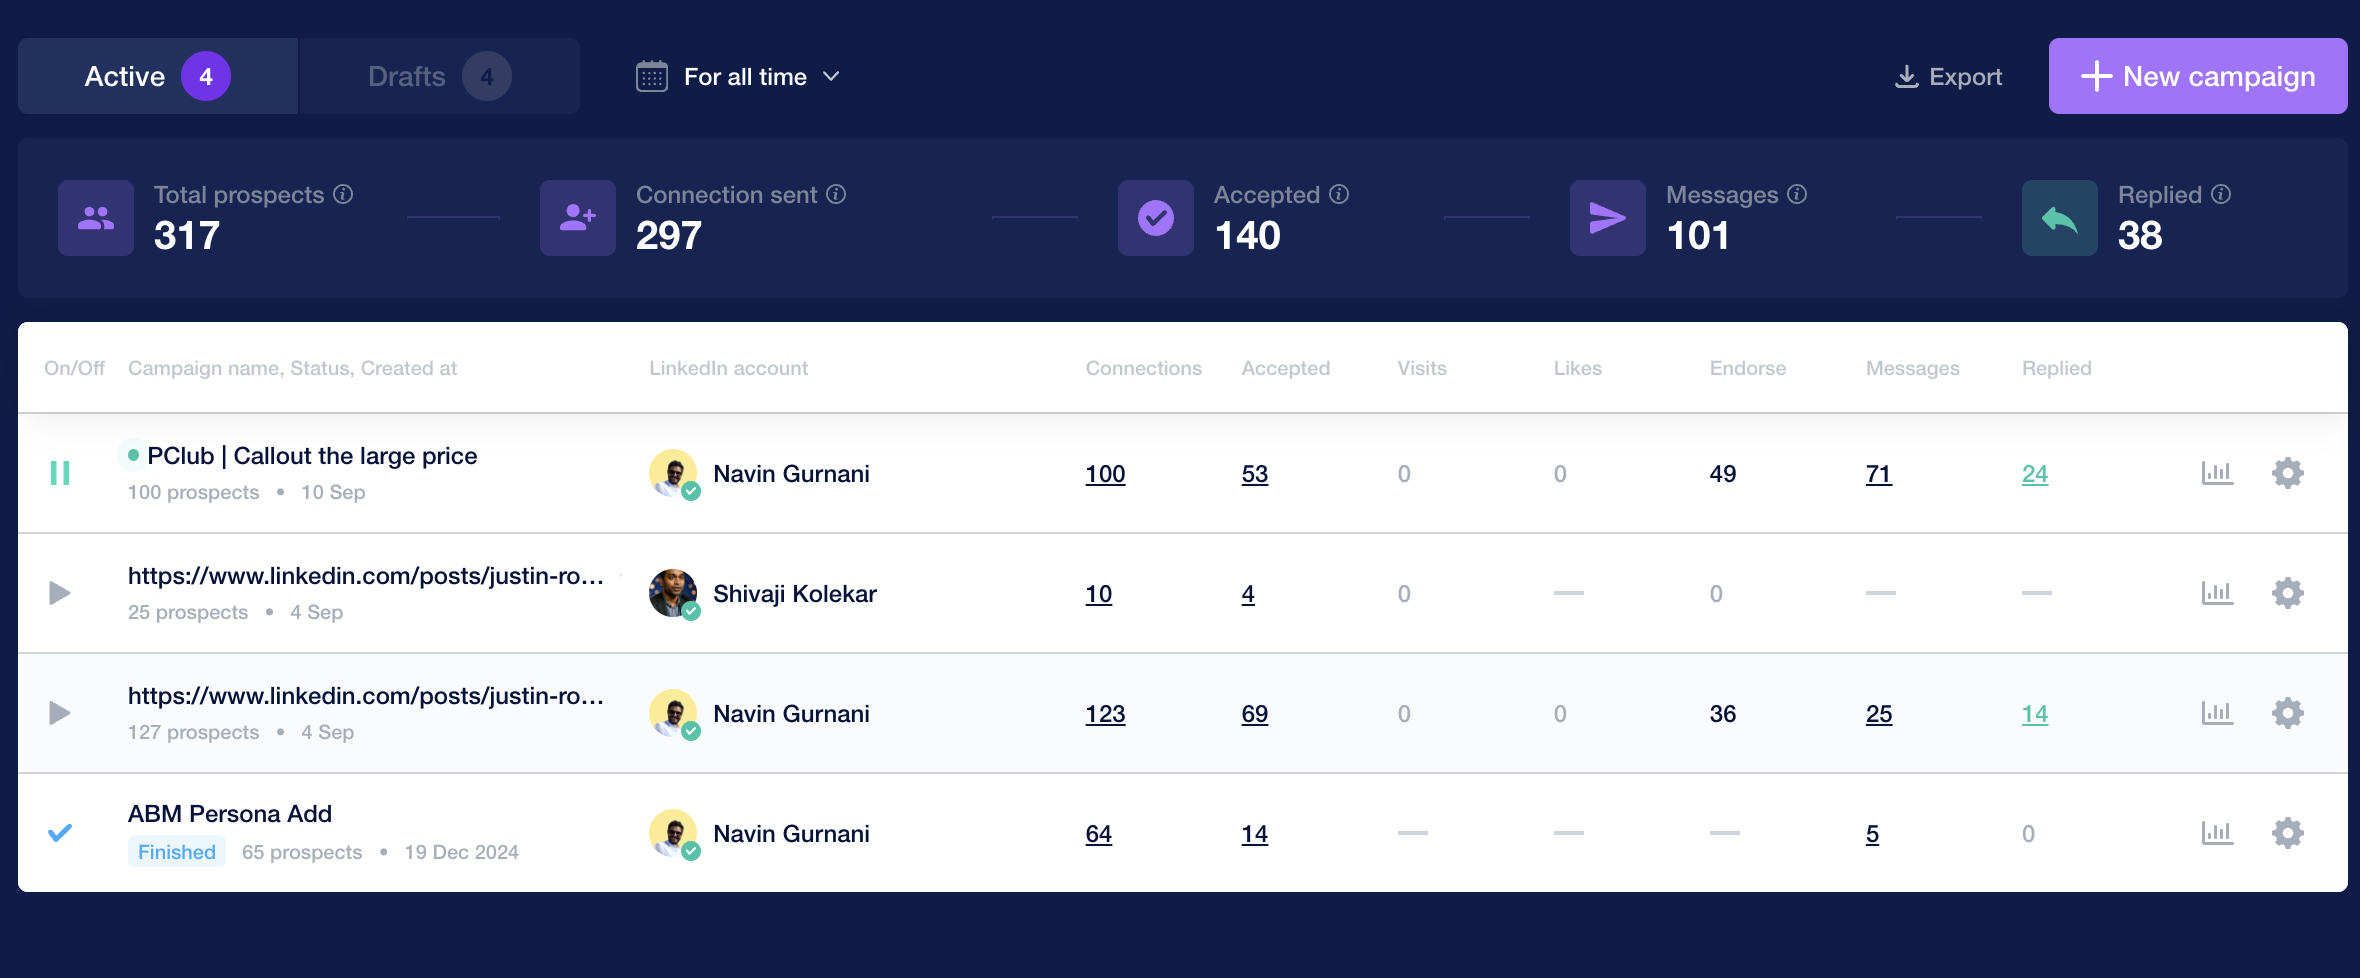This screenshot has width=2360, height=978.
Task: Start Shivaji Kolekar's 25-prospect campaign
Action: pos(60,593)
